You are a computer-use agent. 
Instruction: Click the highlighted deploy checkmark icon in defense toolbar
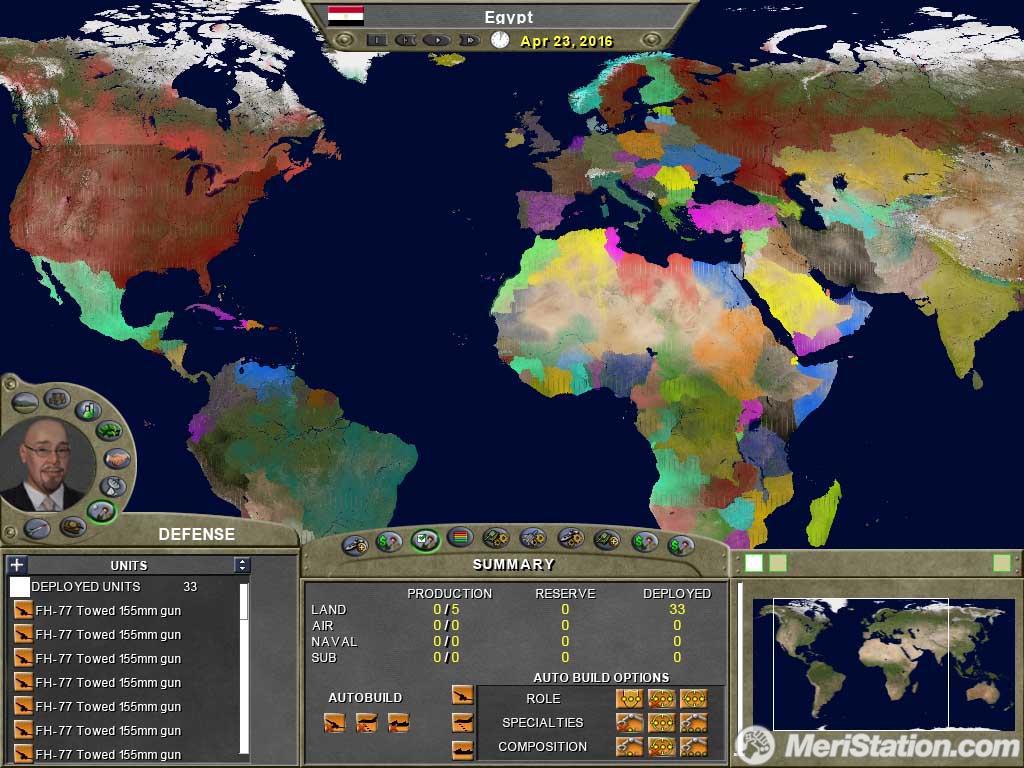click(424, 541)
